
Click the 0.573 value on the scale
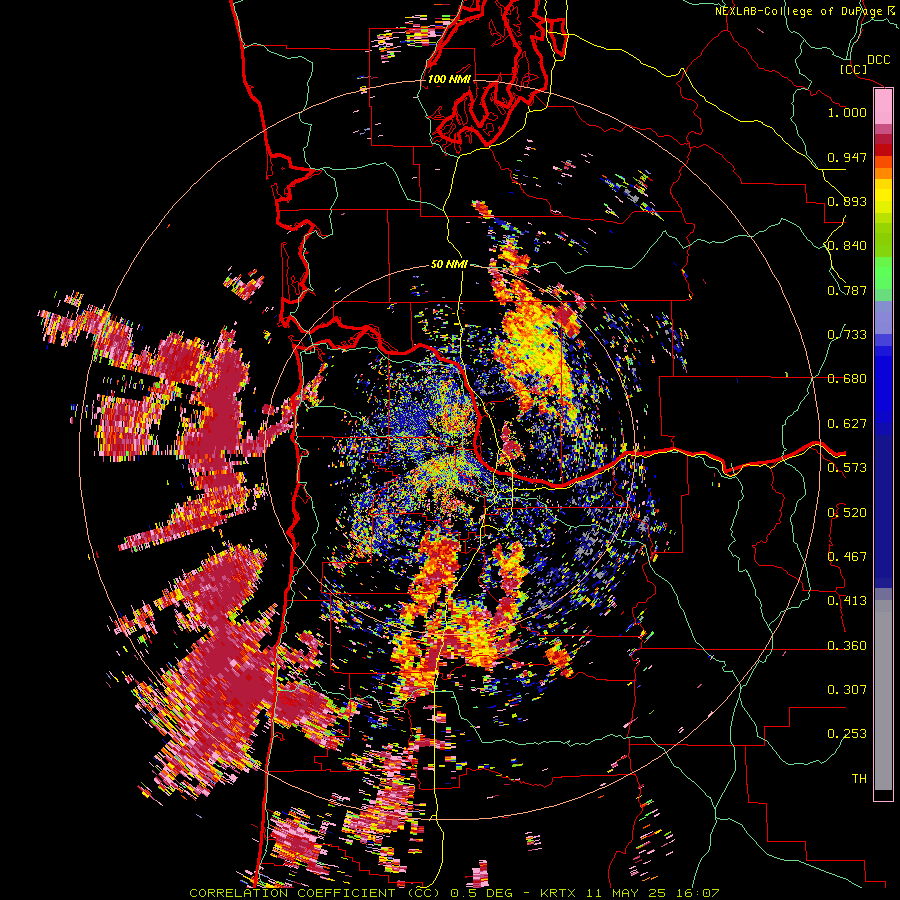coord(847,468)
